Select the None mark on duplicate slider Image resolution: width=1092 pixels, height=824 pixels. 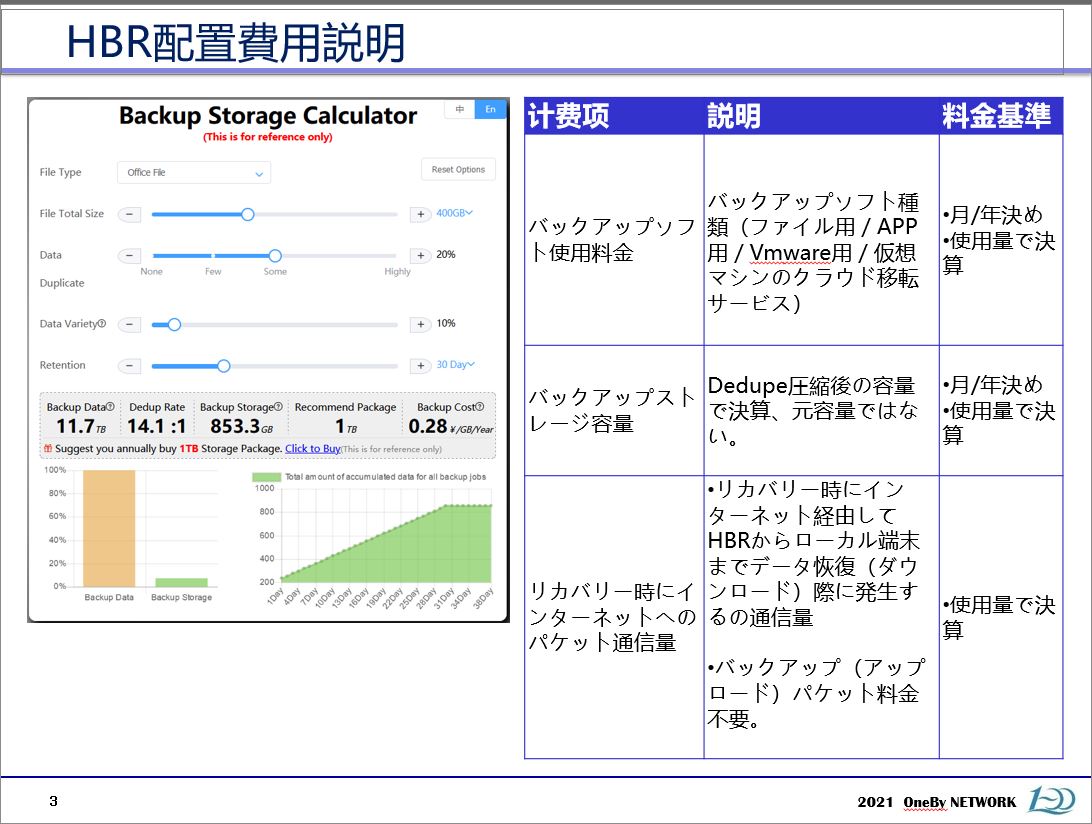point(151,272)
